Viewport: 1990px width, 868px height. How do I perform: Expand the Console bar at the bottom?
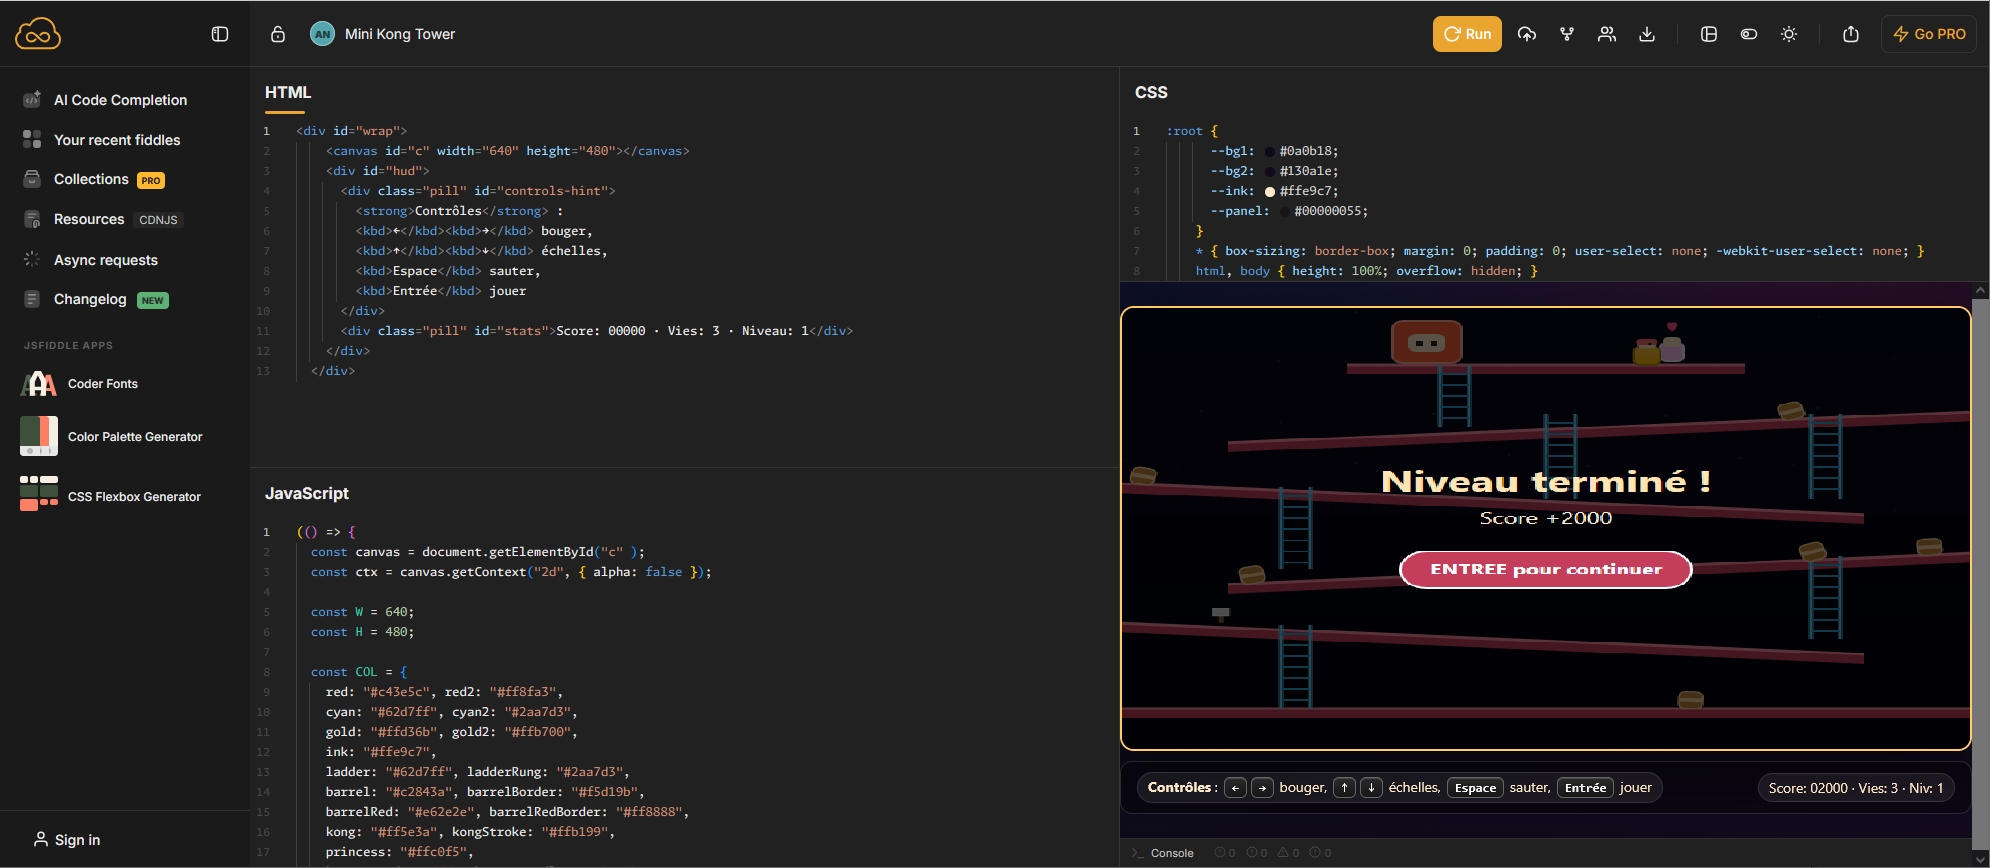click(1171, 853)
